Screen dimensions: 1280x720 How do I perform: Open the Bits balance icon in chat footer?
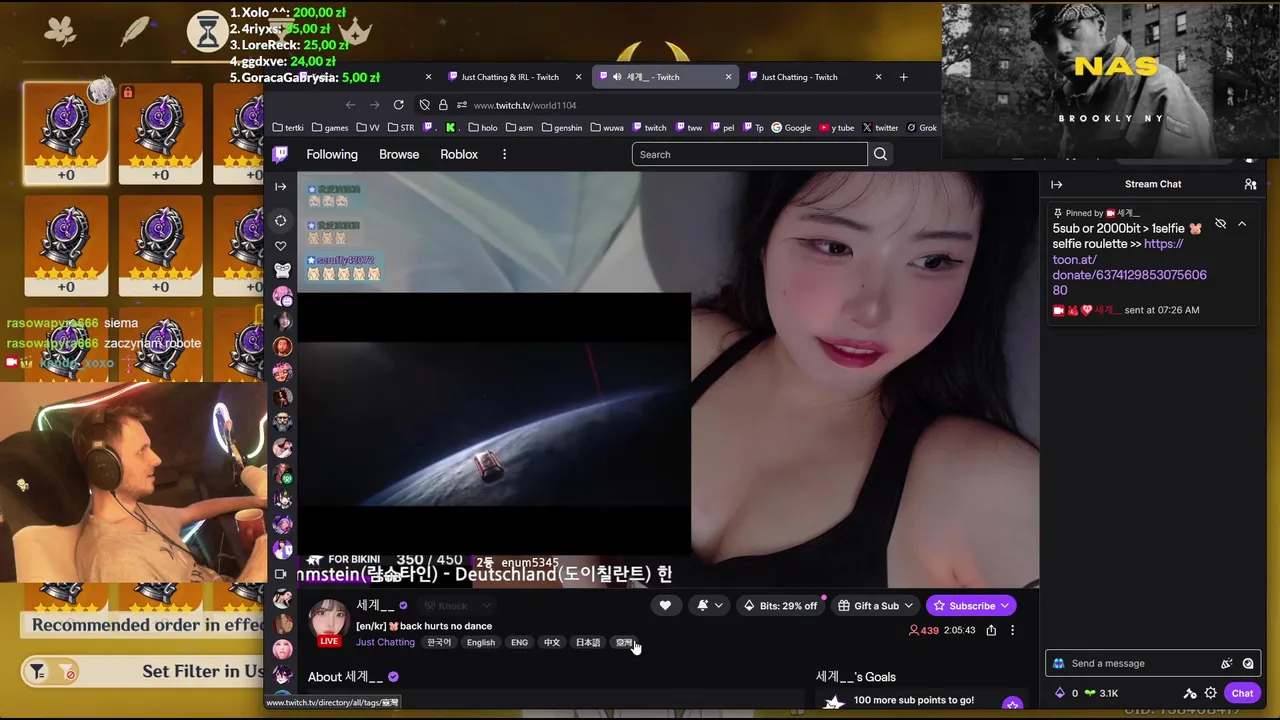[x=1060, y=693]
